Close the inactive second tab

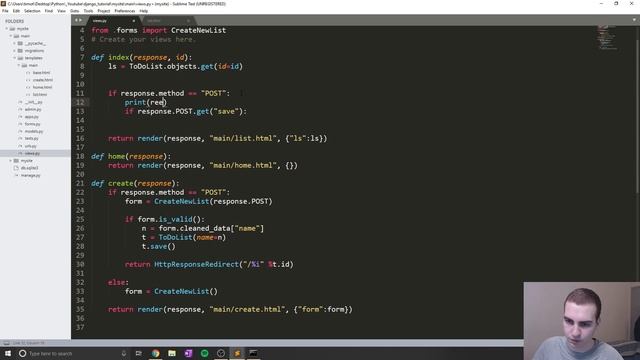188,20
